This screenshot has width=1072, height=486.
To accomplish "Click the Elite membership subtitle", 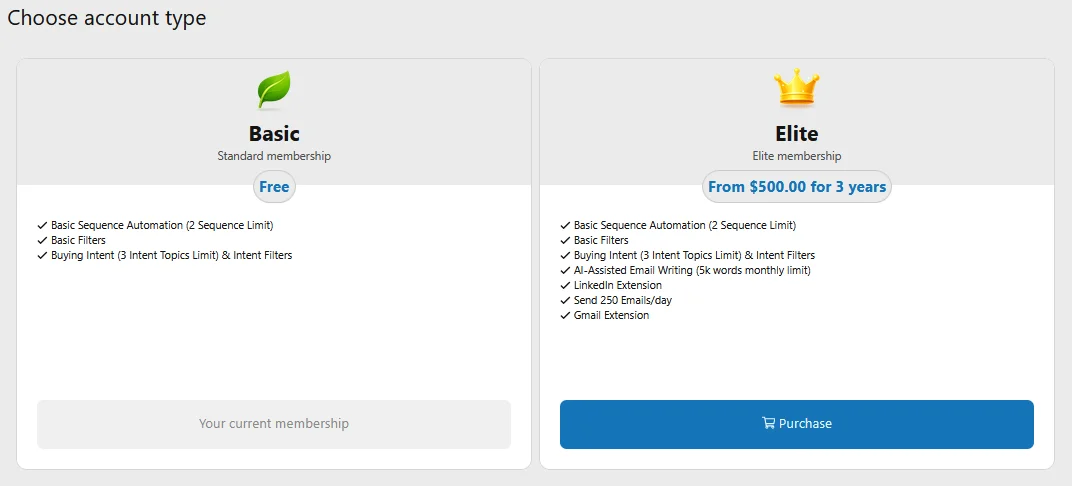I will pos(797,156).
